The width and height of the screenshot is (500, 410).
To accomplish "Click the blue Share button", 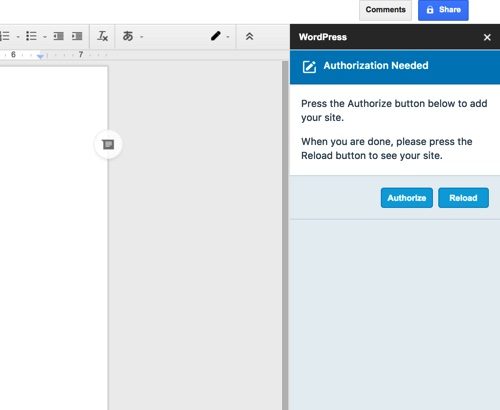I will pos(443,10).
